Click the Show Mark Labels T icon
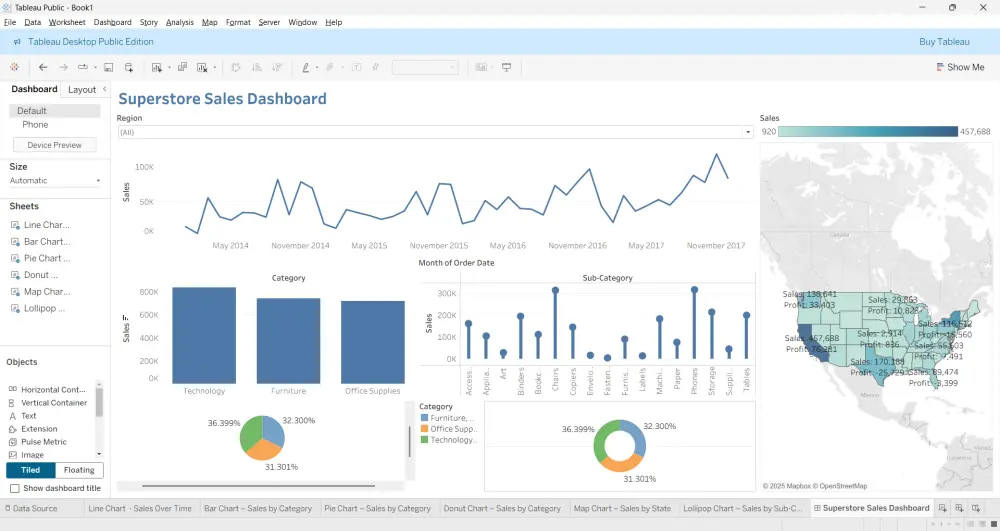1000x531 pixels. click(357, 67)
